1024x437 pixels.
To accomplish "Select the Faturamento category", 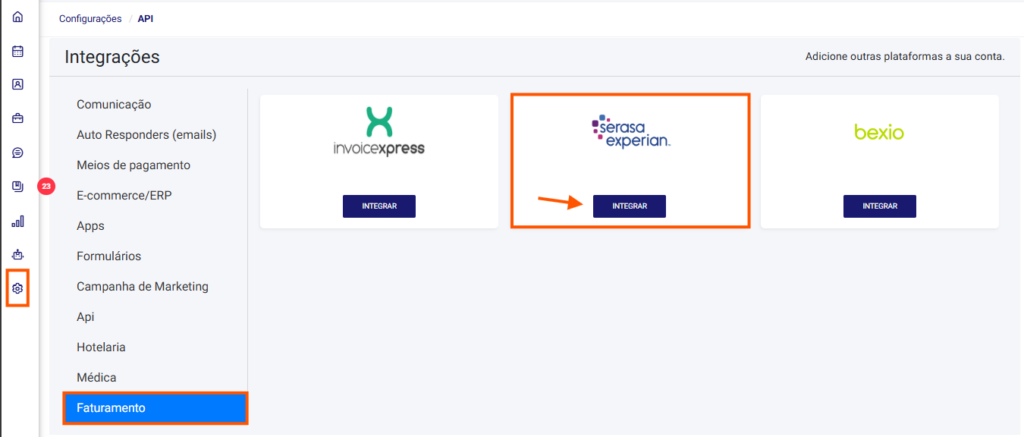I will (111, 408).
